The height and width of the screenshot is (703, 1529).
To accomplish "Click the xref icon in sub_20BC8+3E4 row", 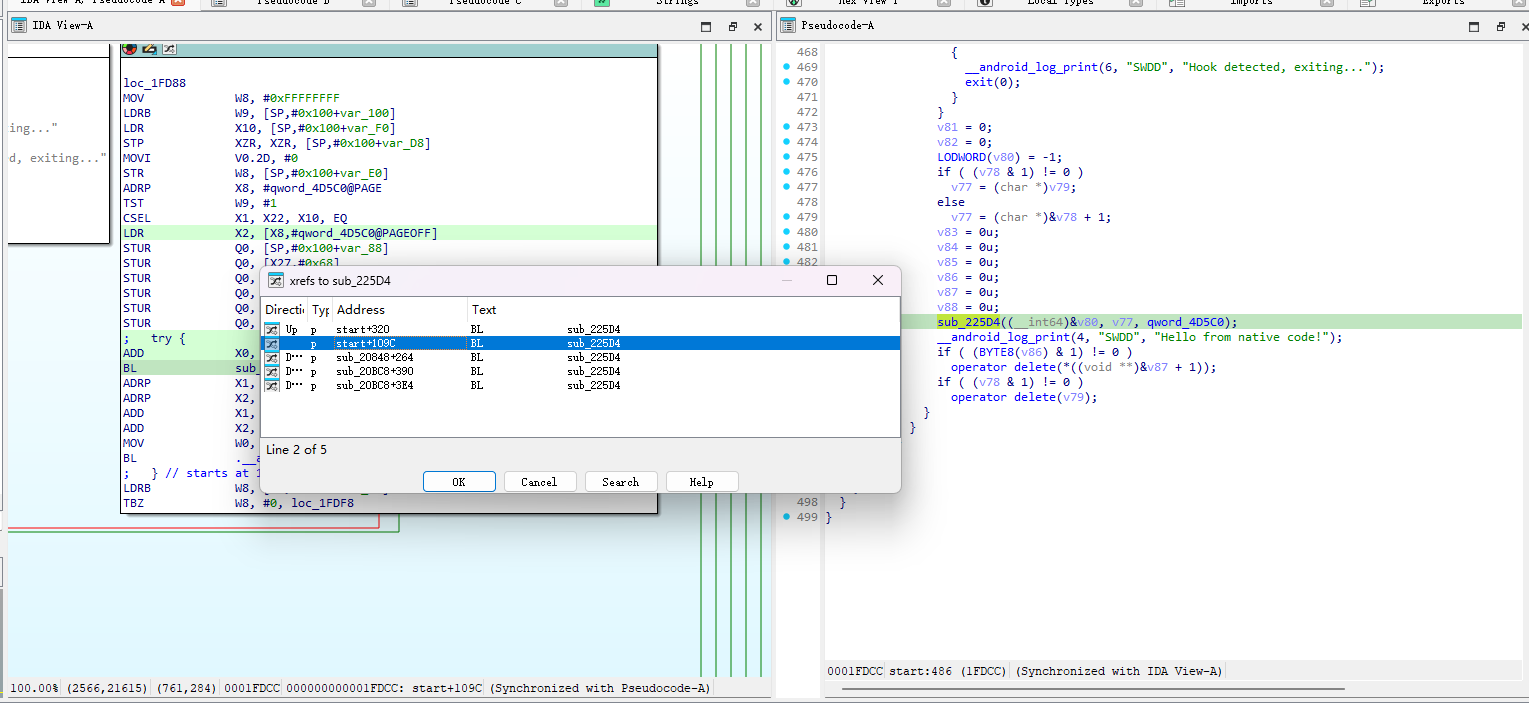I will (x=271, y=385).
